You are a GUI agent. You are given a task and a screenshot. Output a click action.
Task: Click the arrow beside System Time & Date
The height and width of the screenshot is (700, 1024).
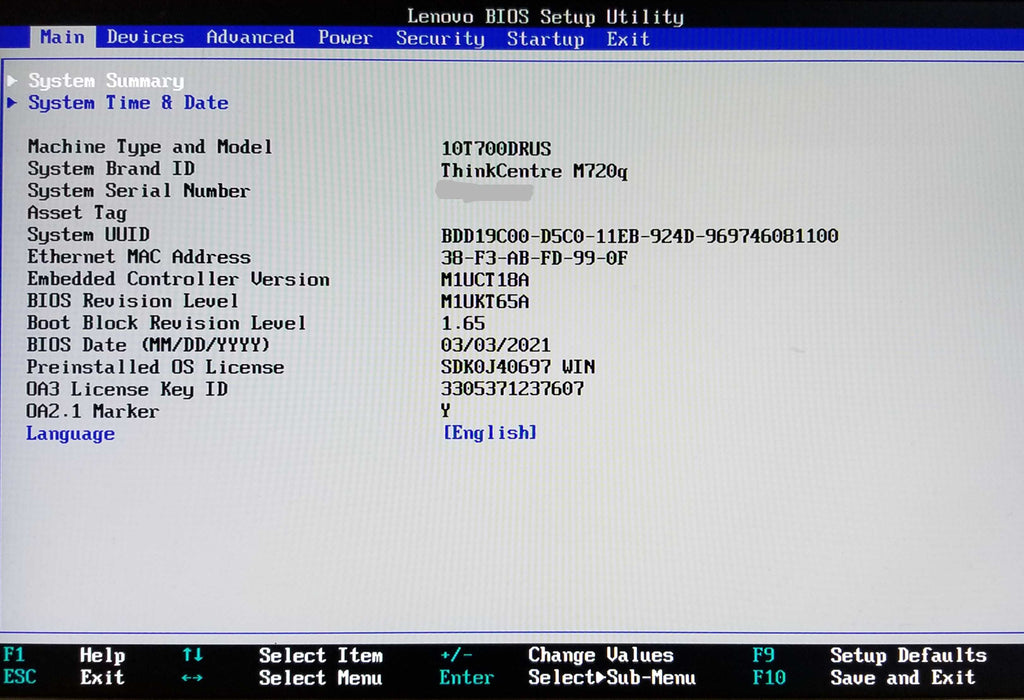(x=12, y=103)
